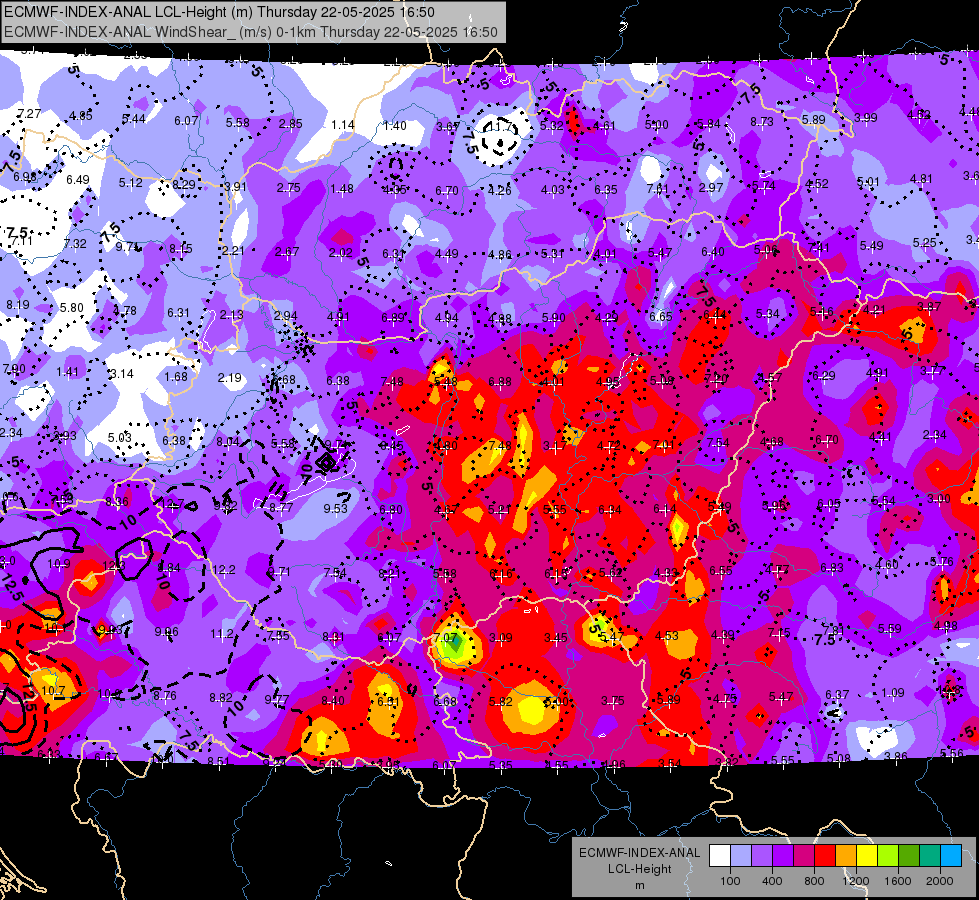
Task: Pick the cyan blue legend color box
Action: 951,856
